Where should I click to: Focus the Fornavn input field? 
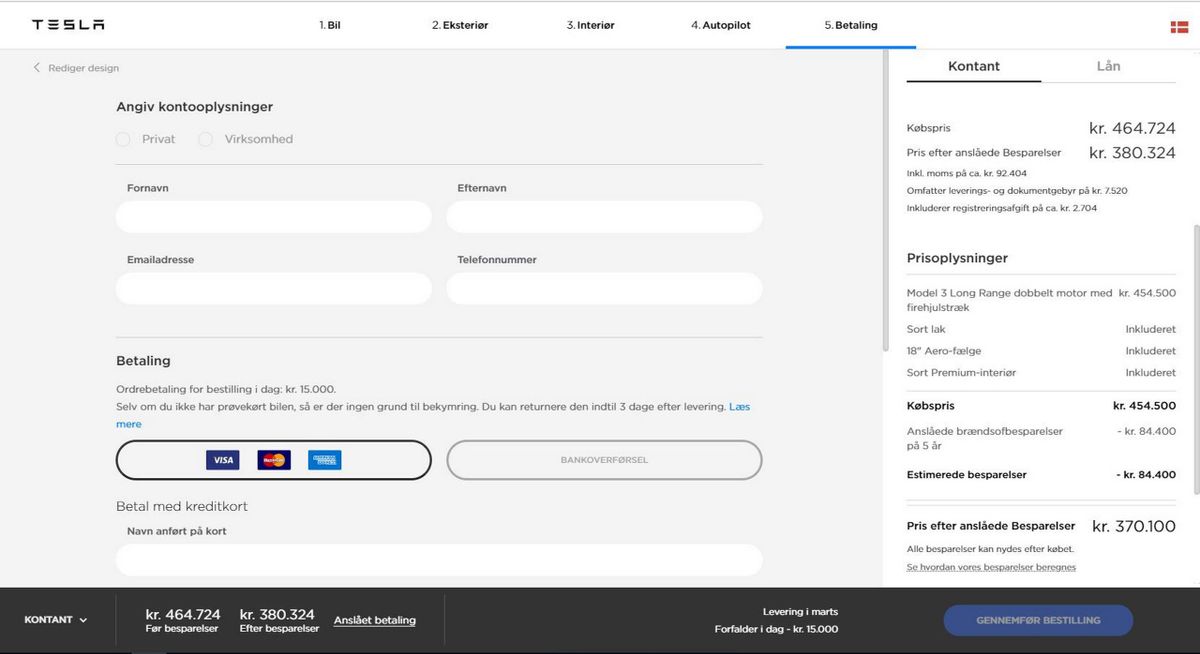pyautogui.click(x=274, y=217)
